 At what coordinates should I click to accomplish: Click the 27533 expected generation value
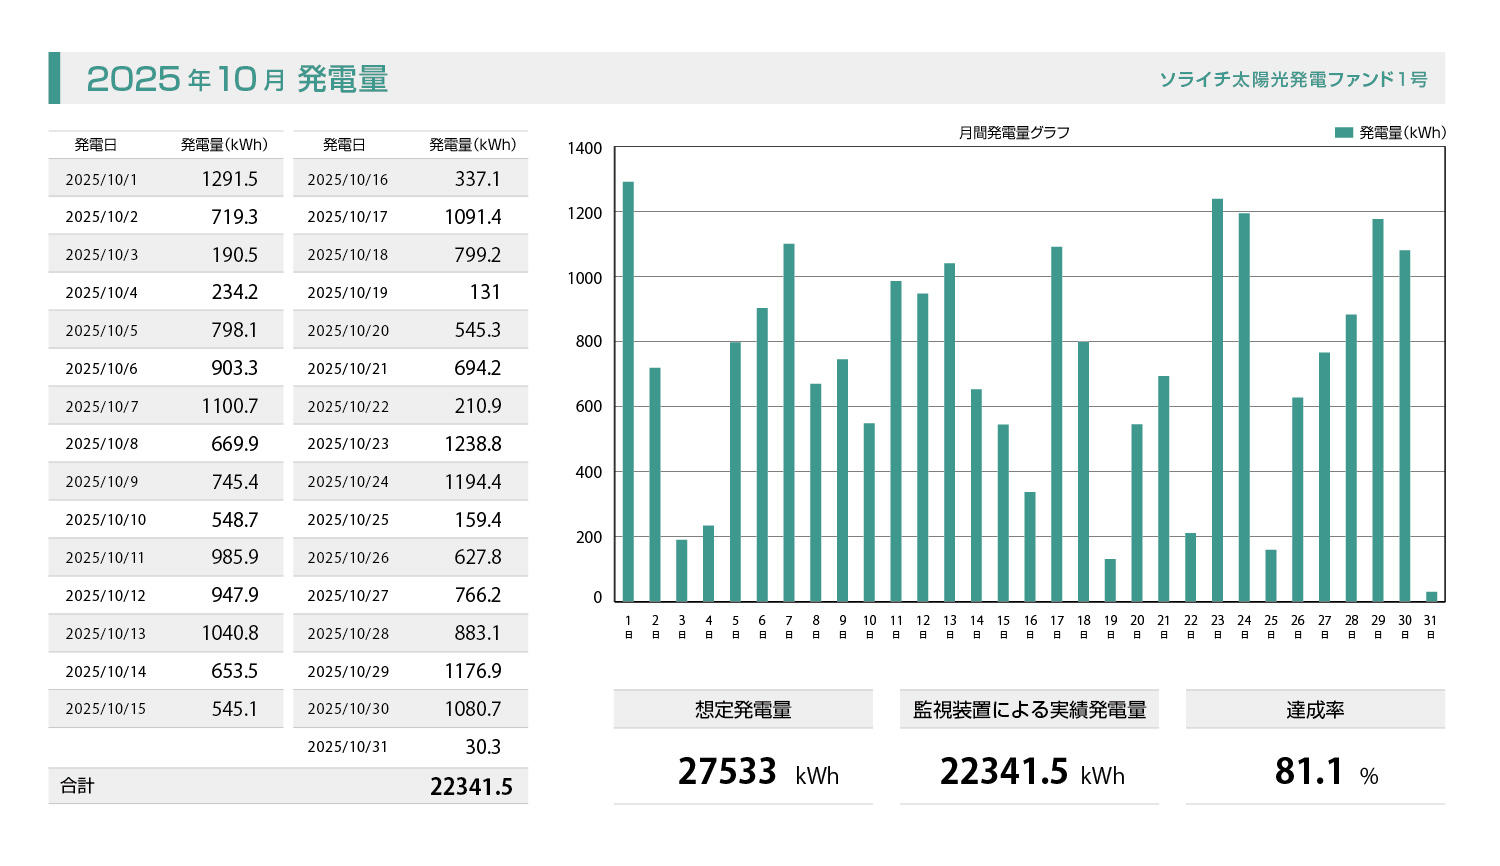pyautogui.click(x=727, y=772)
